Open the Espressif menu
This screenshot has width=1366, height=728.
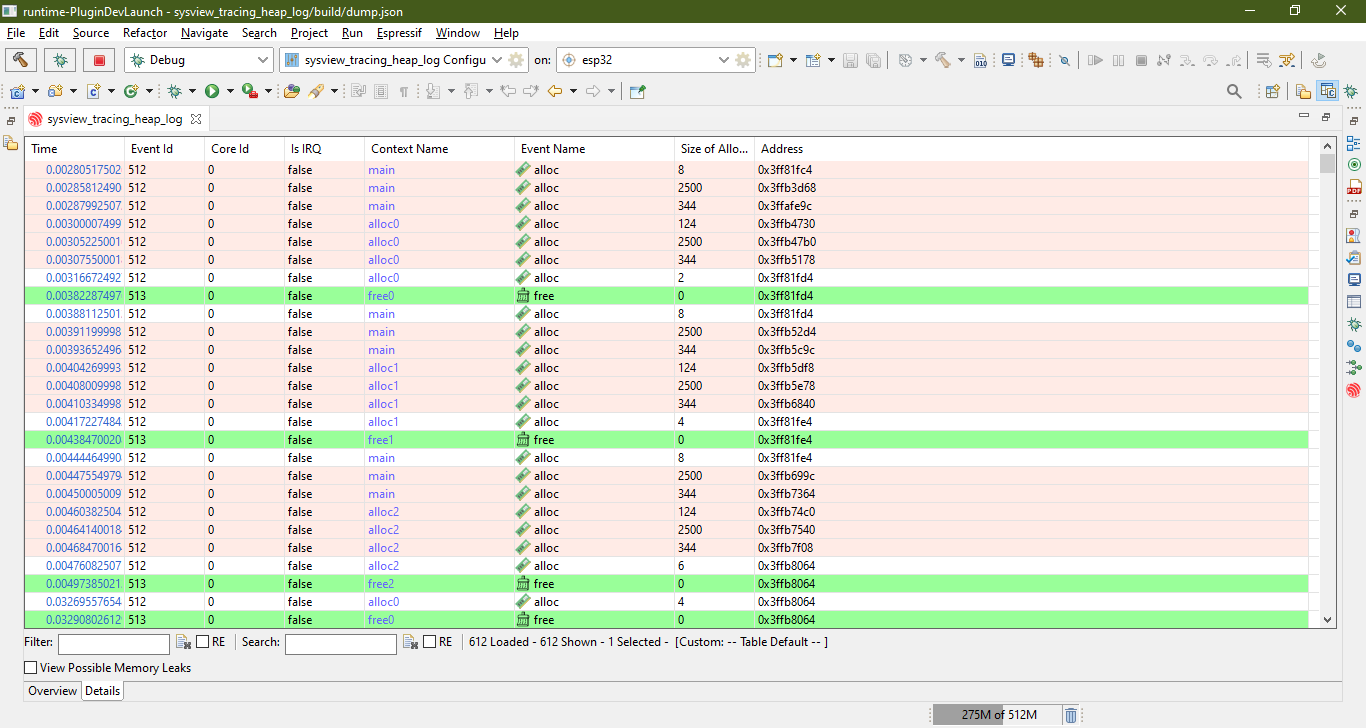point(399,33)
